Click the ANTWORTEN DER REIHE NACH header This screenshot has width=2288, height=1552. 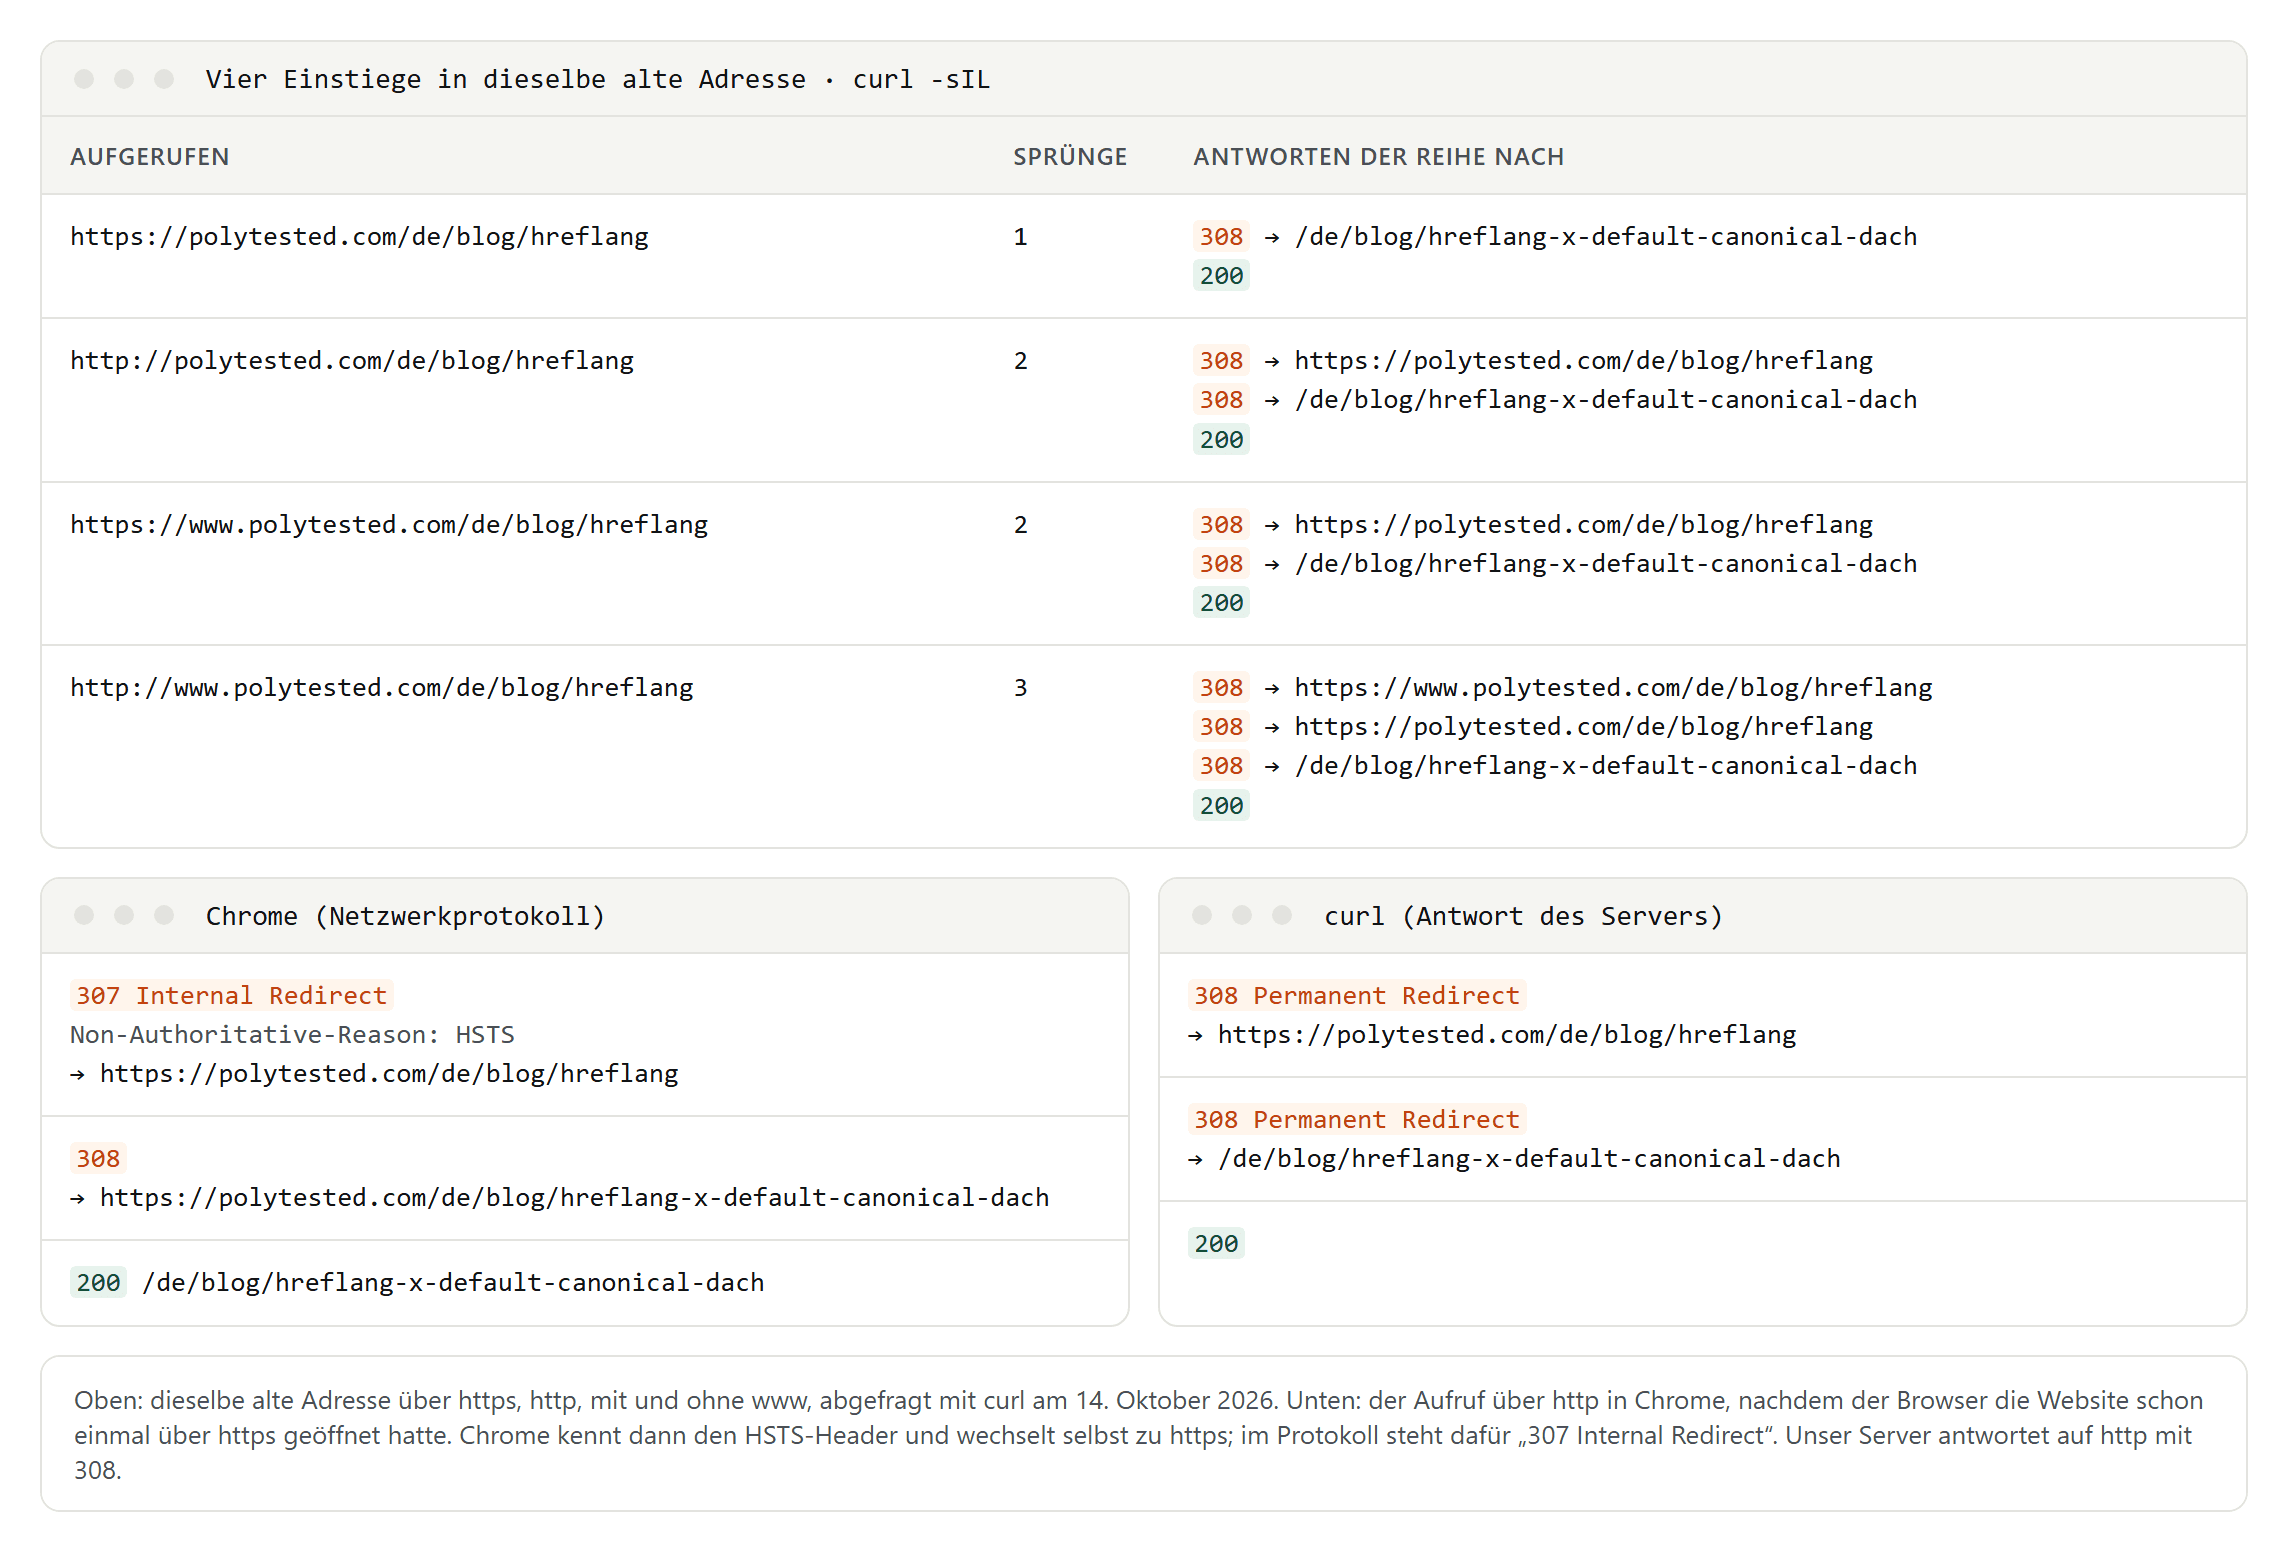(x=1379, y=157)
